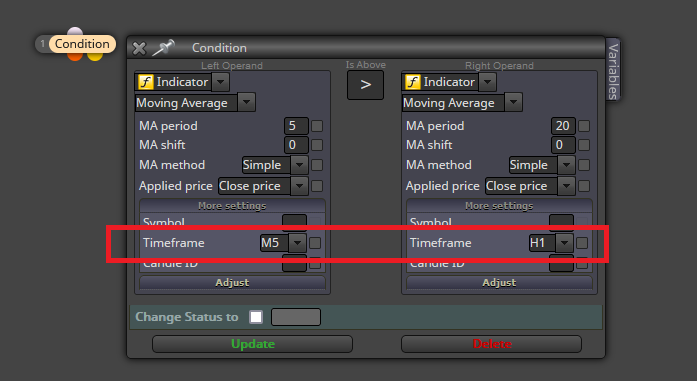
Task: Open right Moving Average indicator dropdown
Action: [x=513, y=102]
